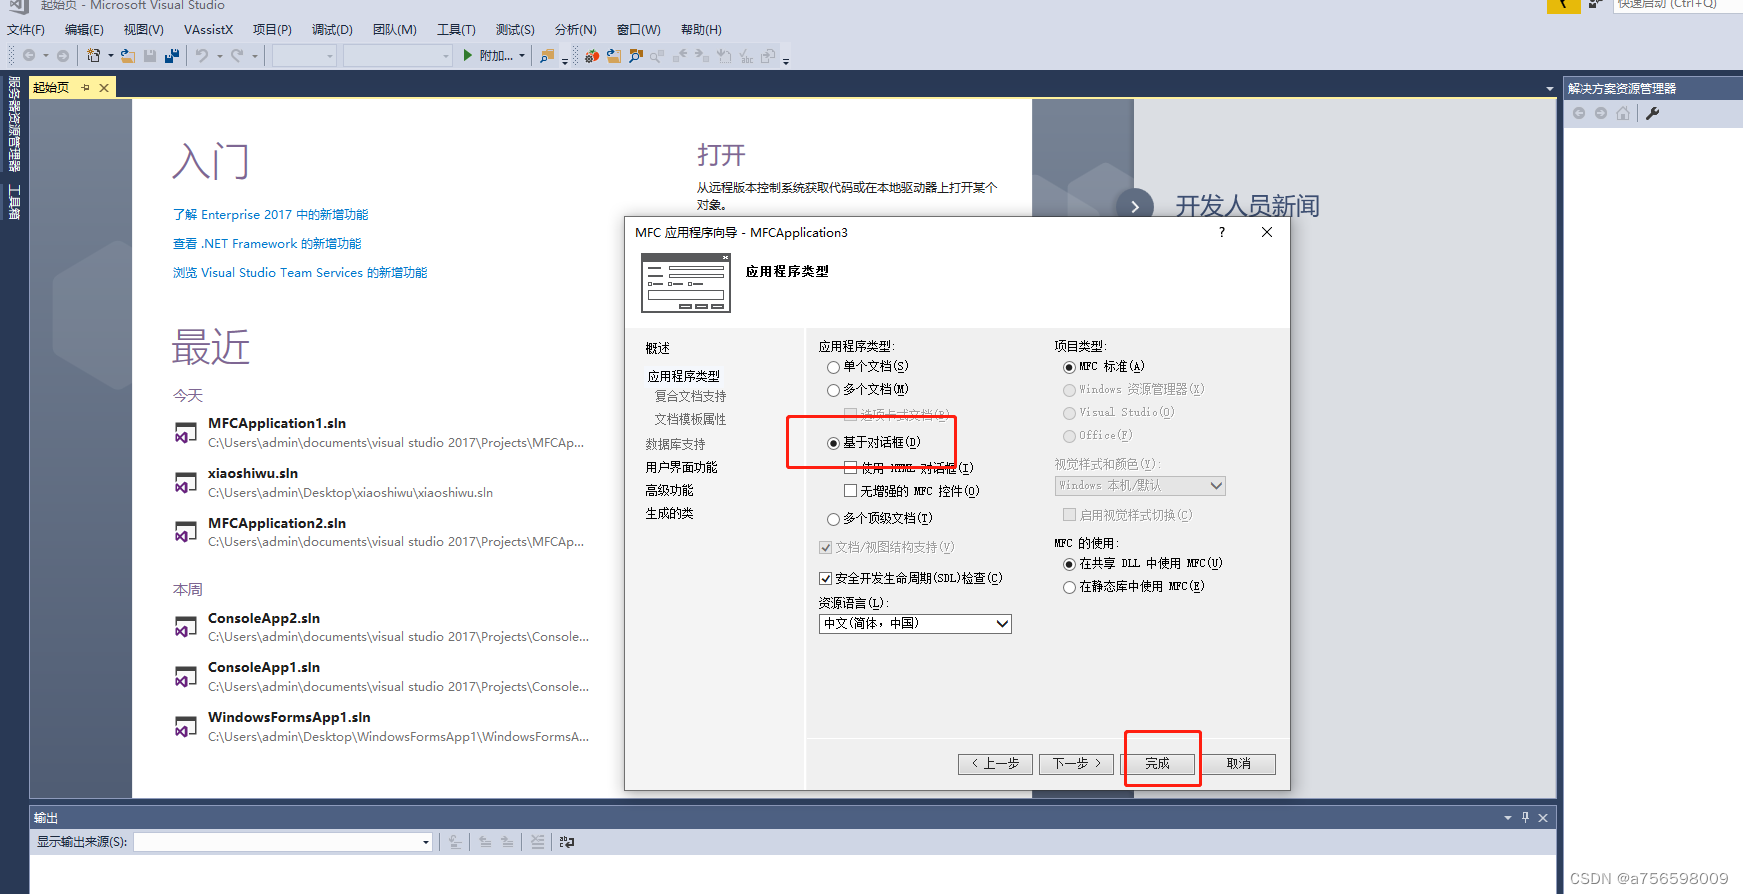The image size is (1743, 894).
Task: Select the MFC 标准(A) project type radio
Action: click(x=1069, y=367)
